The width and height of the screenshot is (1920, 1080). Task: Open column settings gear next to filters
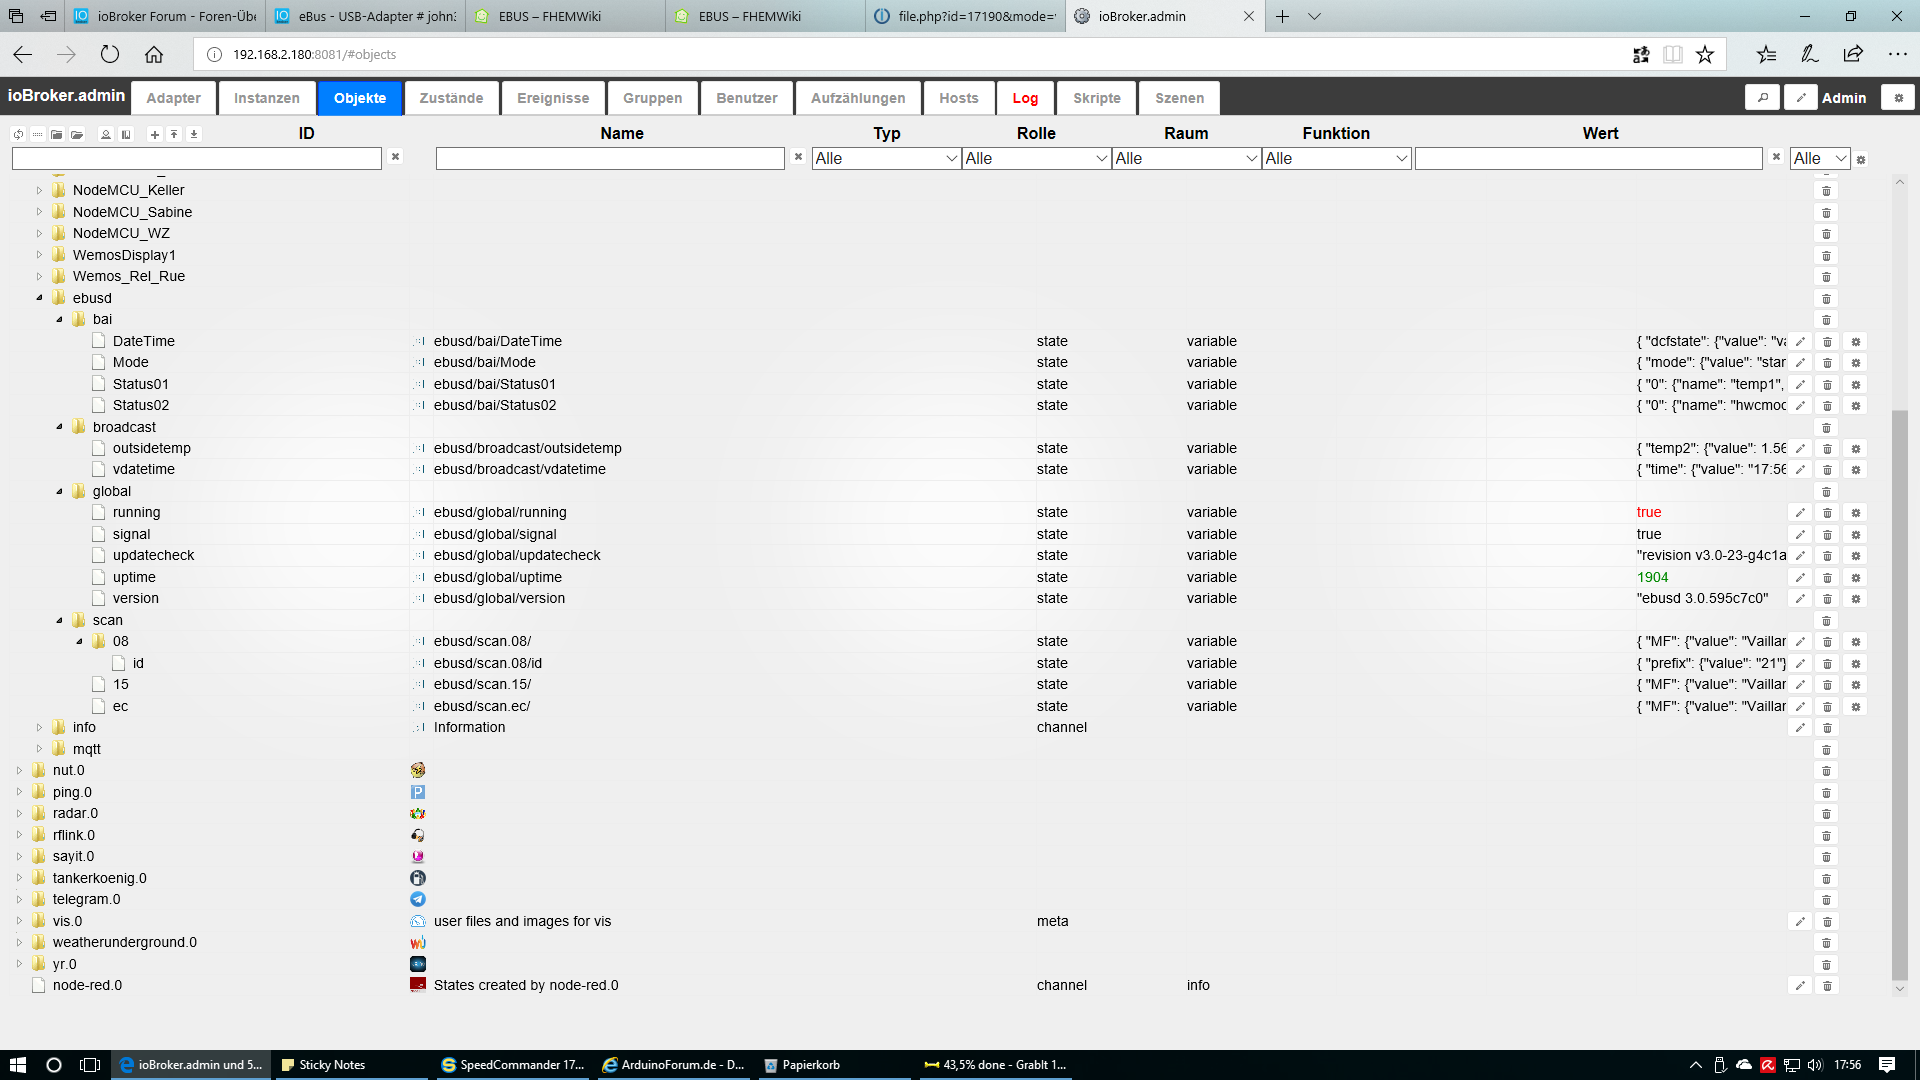coord(1861,159)
